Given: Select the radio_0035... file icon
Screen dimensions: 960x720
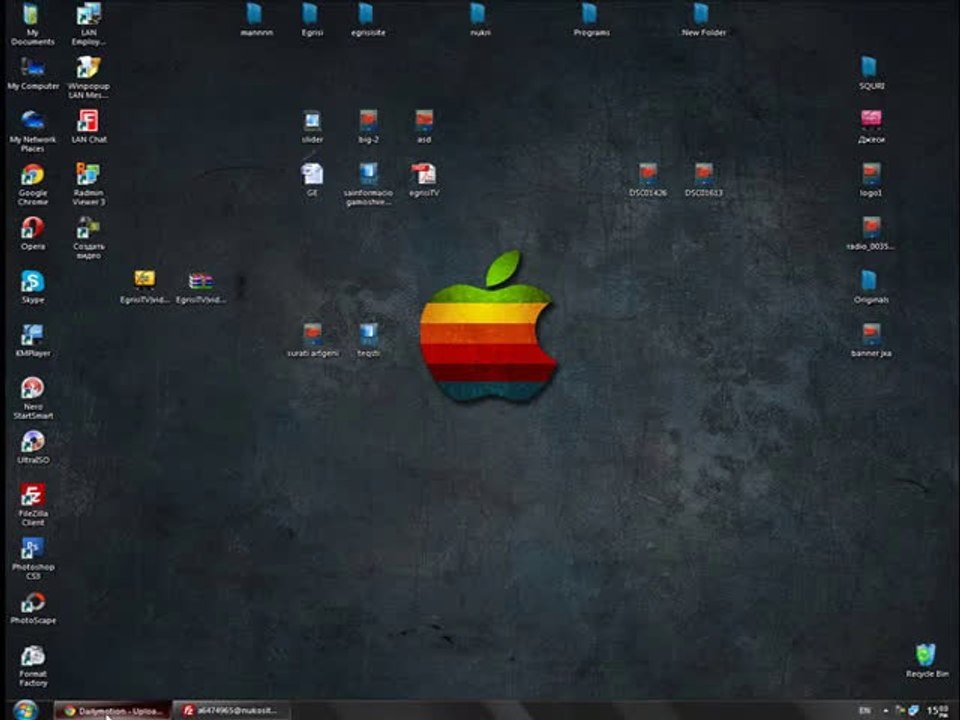Looking at the screenshot, I should pyautogui.click(x=871, y=233).
